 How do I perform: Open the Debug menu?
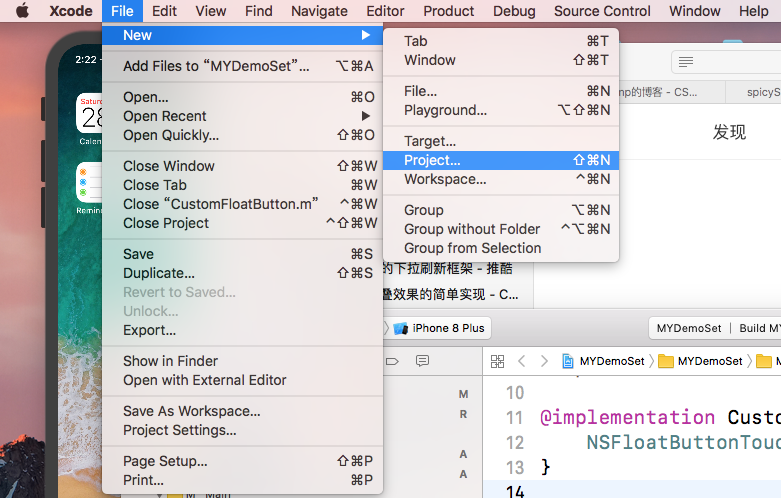(514, 10)
